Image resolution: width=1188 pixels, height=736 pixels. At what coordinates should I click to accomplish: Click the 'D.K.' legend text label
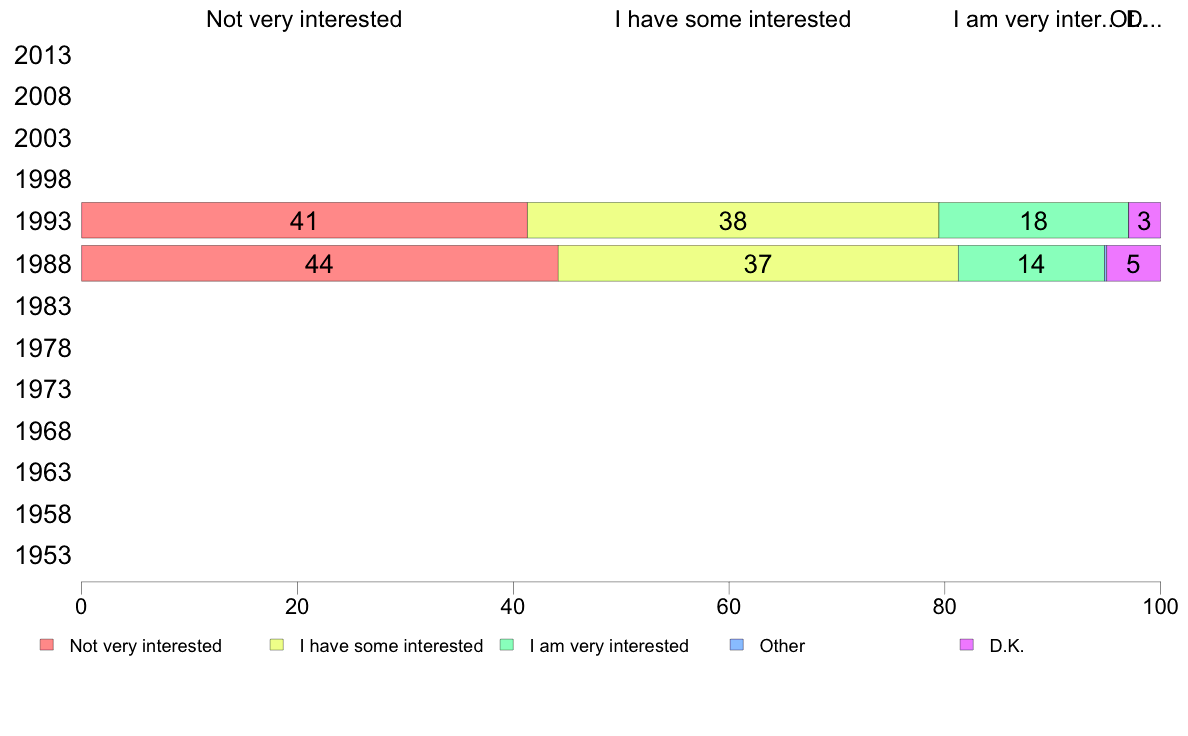tap(1007, 646)
